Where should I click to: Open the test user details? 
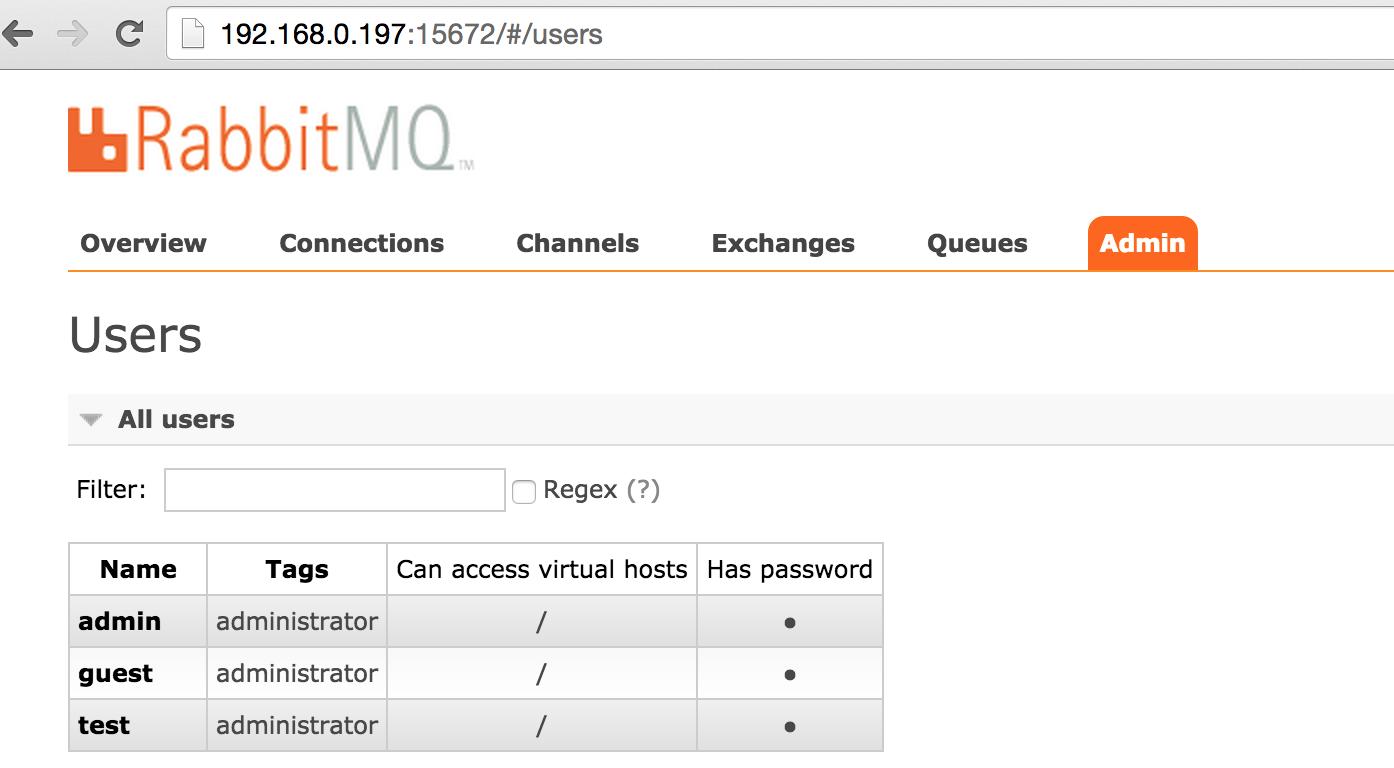click(x=104, y=725)
